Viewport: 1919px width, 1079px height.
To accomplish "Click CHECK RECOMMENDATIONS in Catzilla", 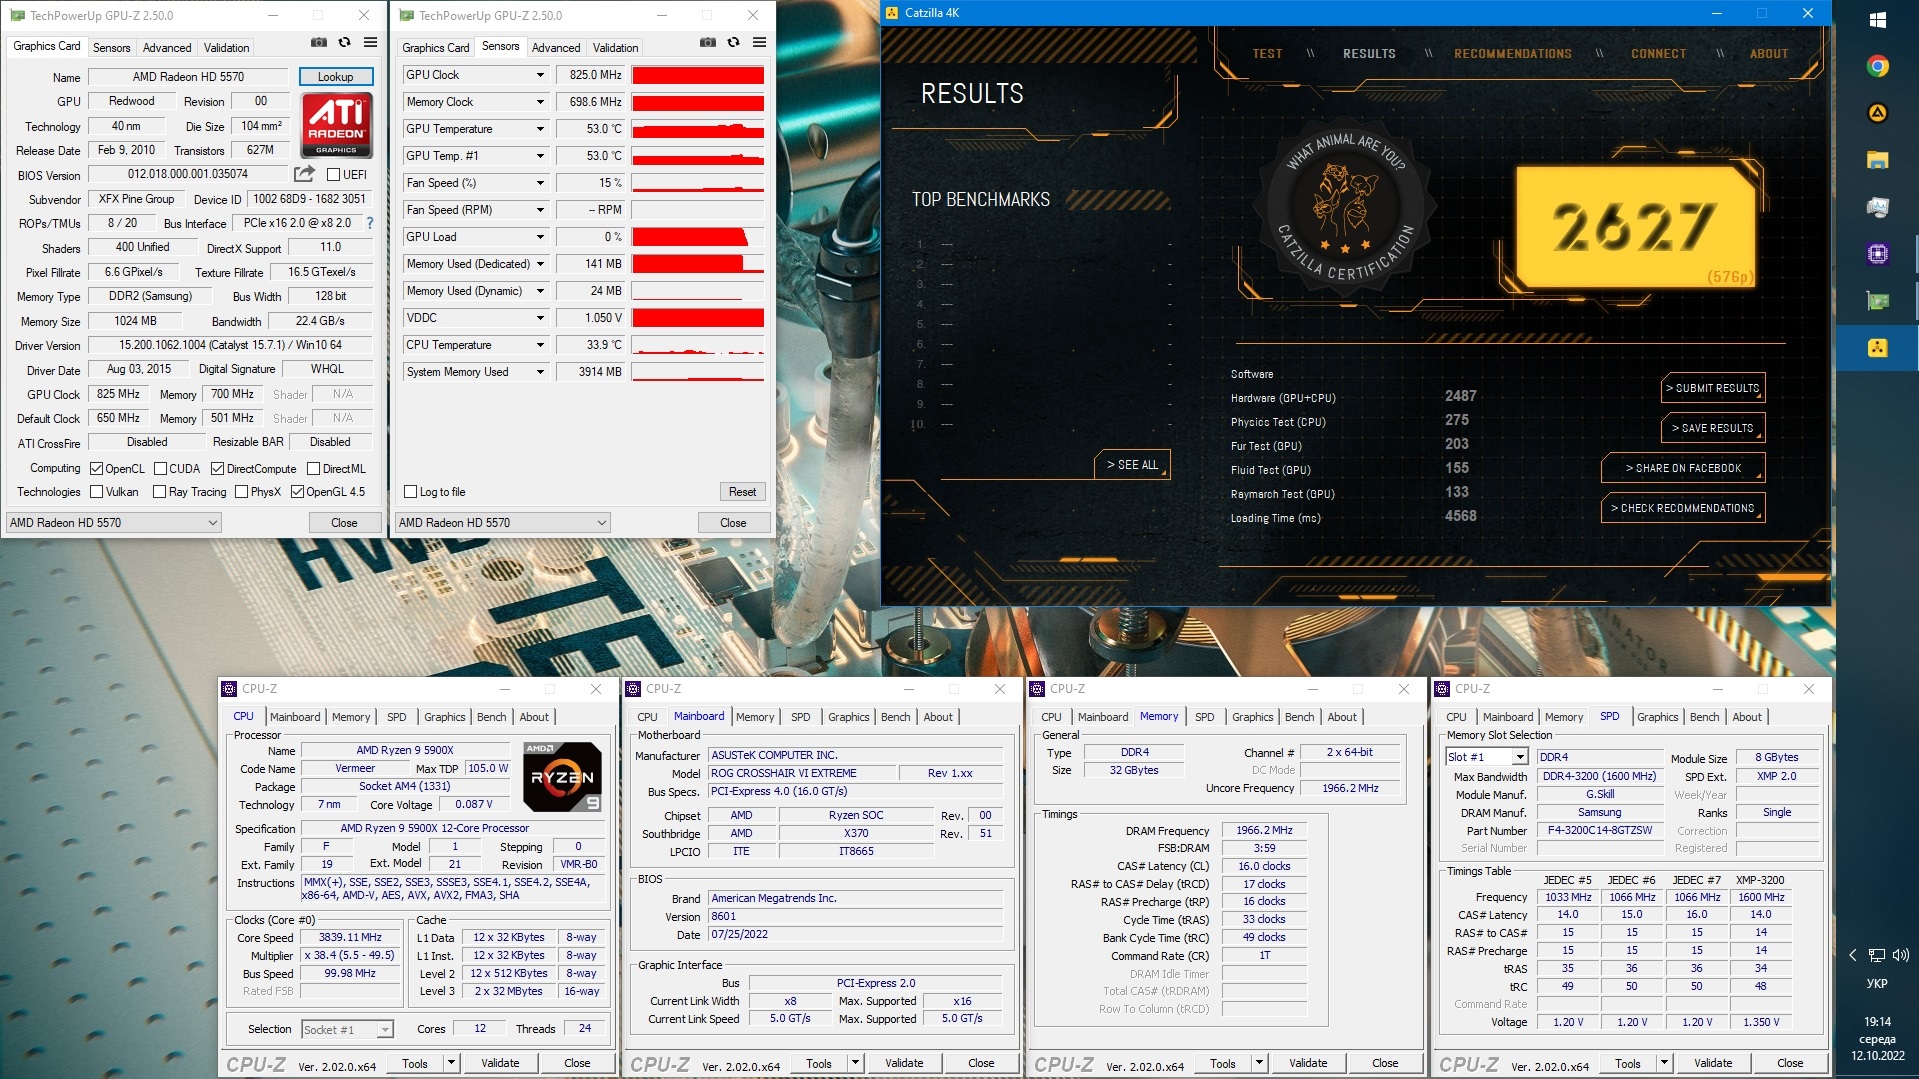I will [1683, 508].
